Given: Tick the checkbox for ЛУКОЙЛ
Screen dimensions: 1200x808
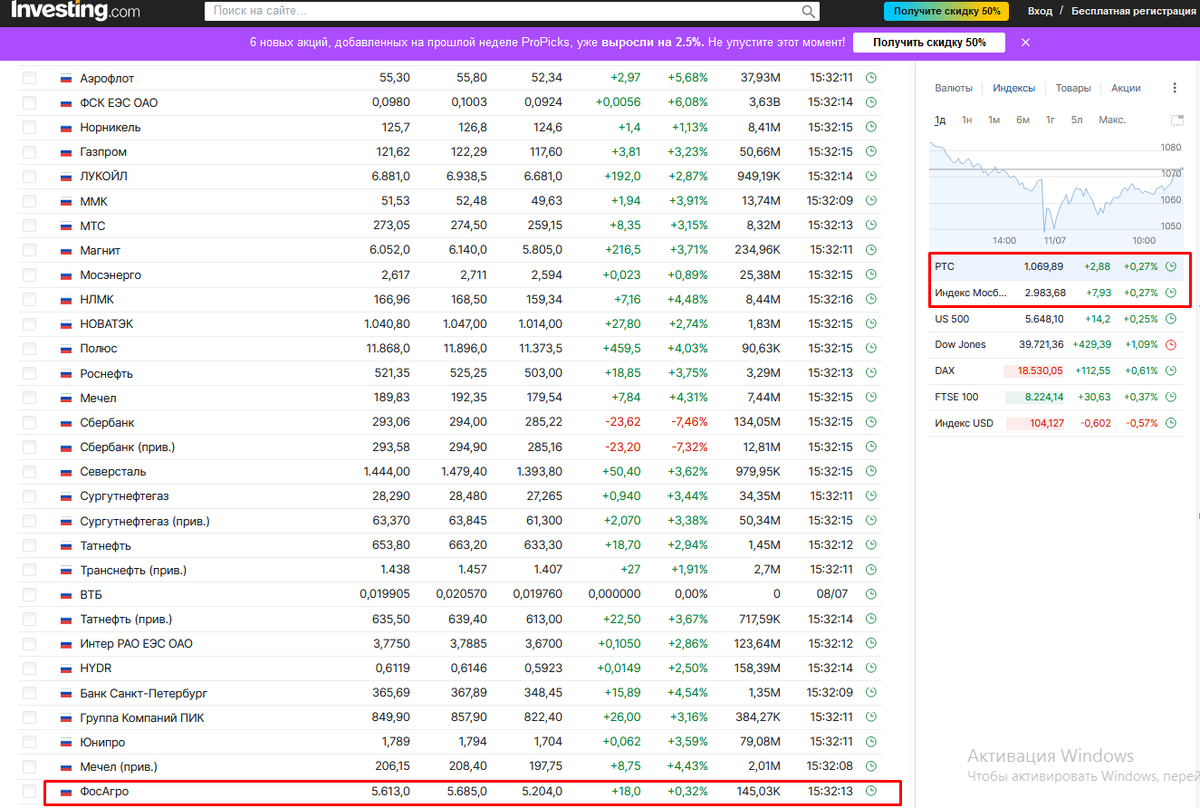Looking at the screenshot, I should pos(29,177).
